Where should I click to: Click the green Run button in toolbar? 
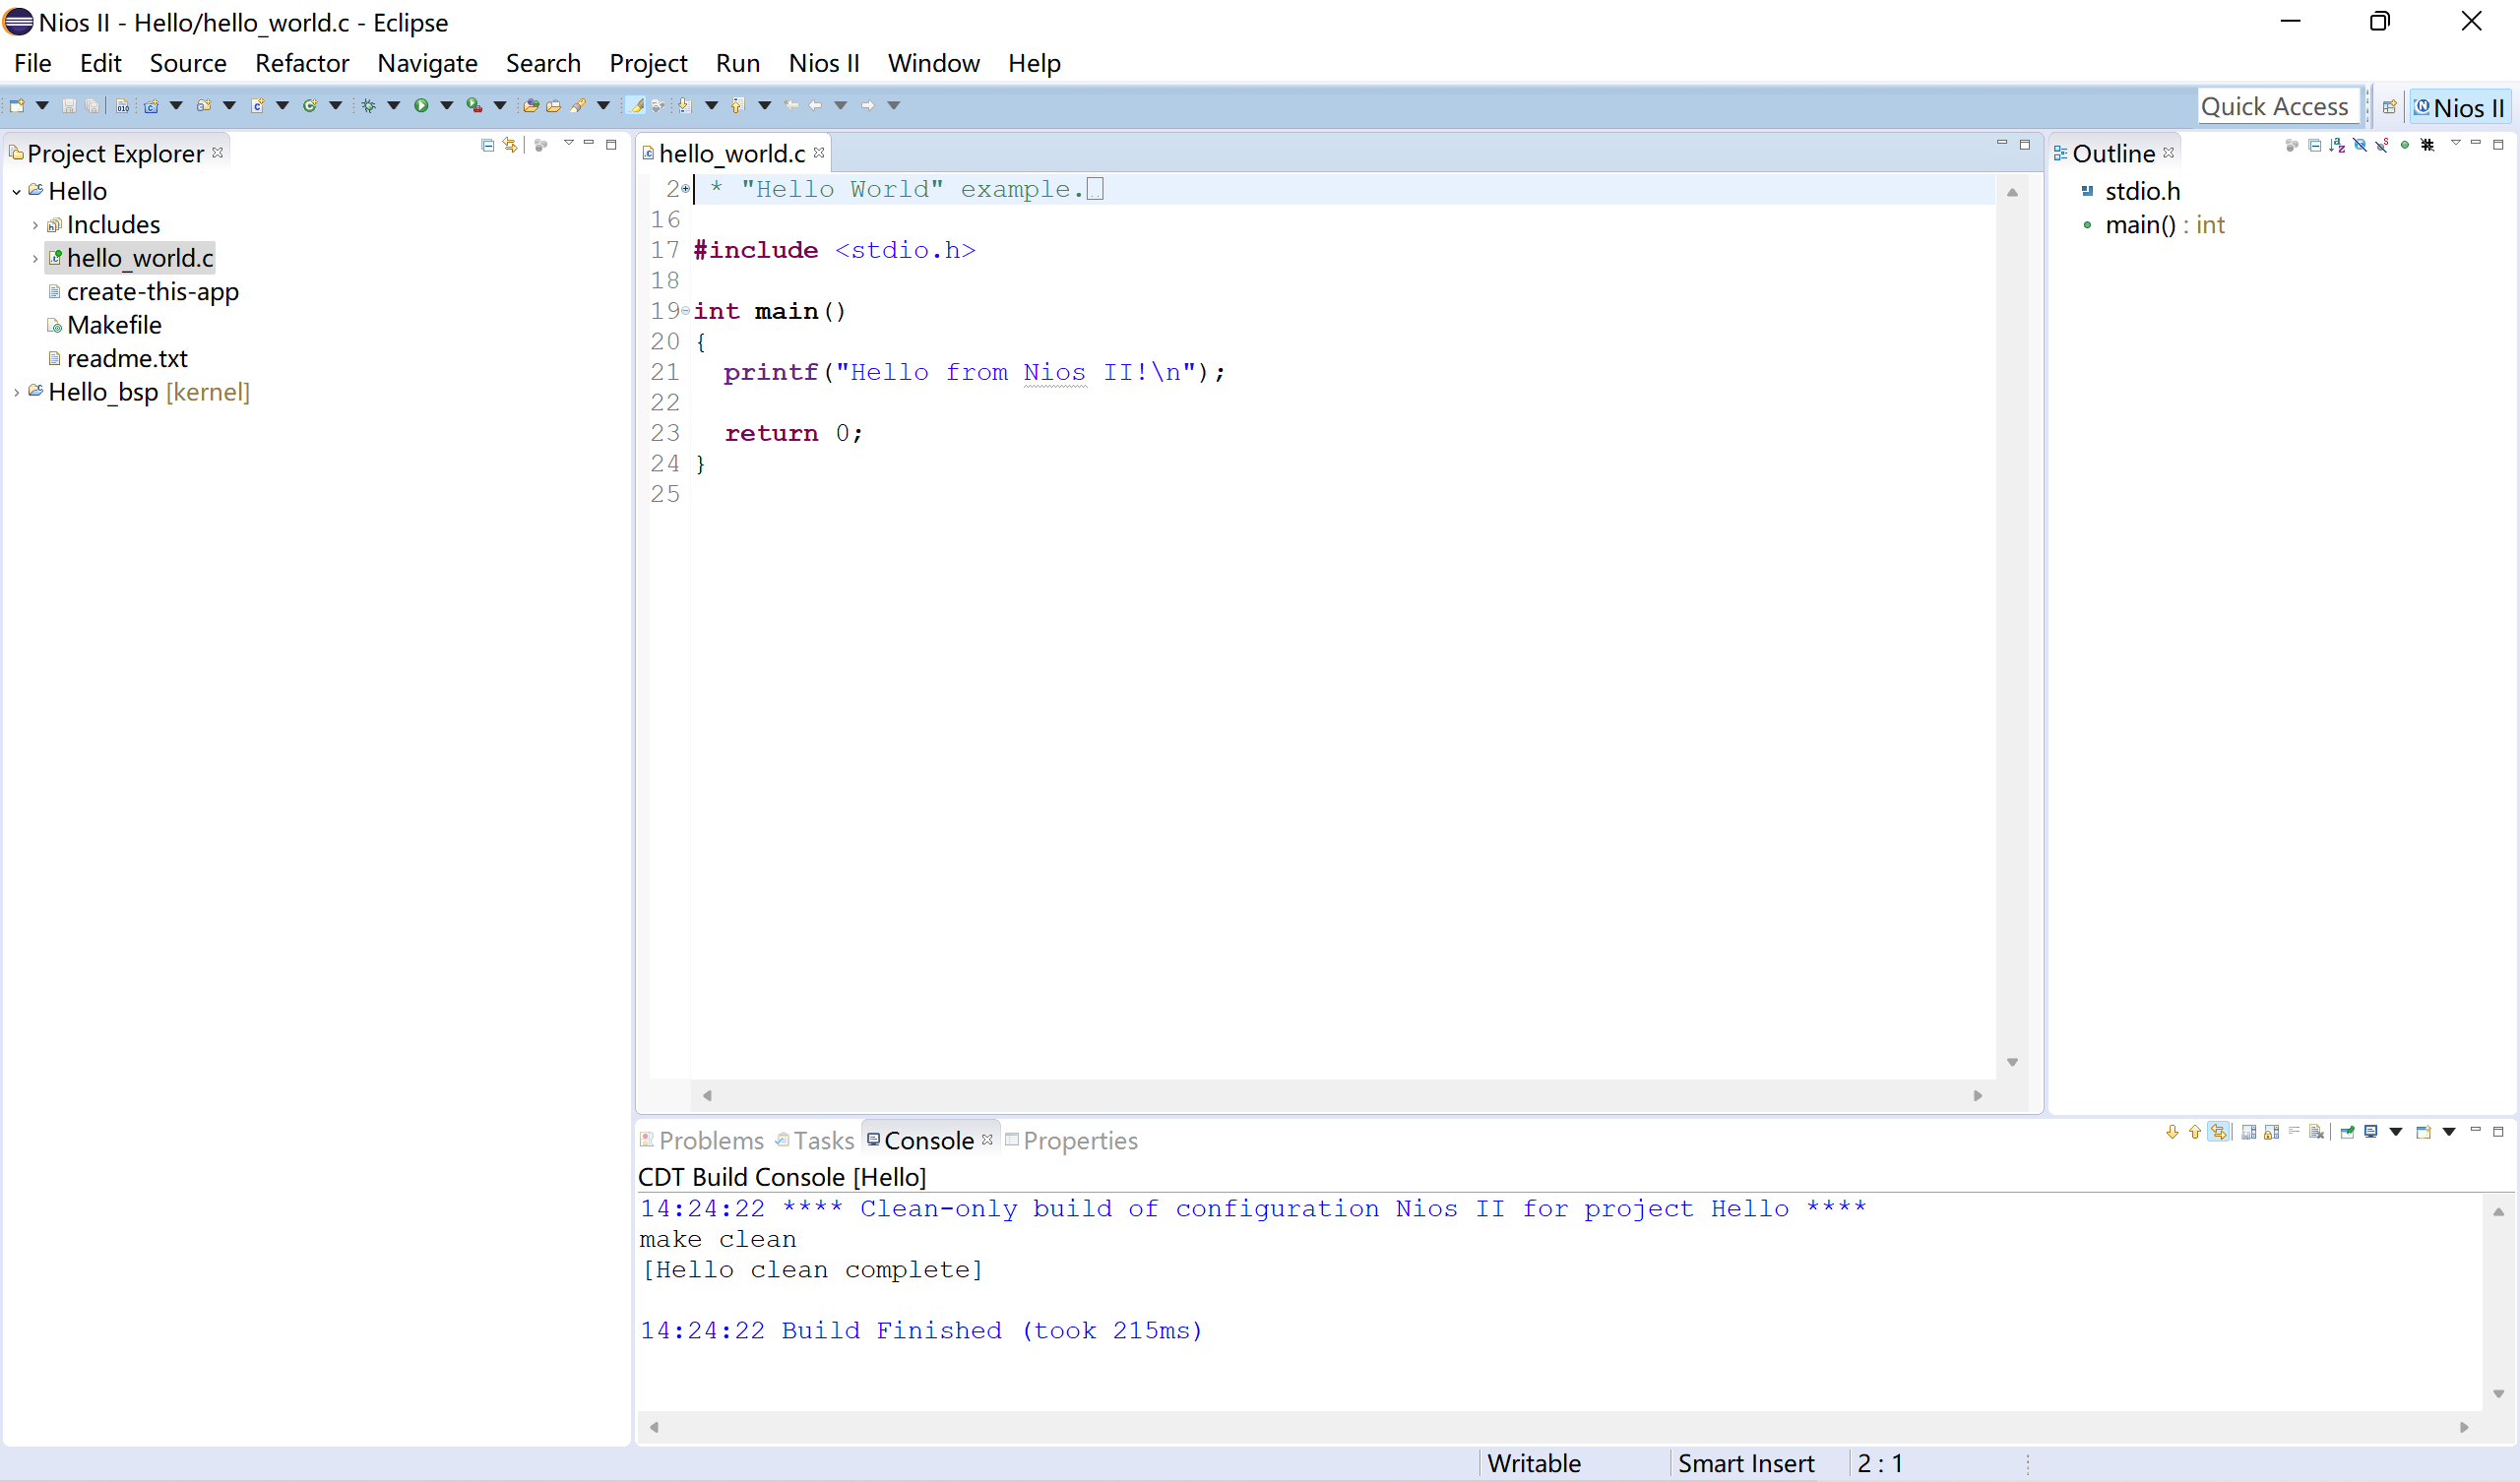click(421, 106)
